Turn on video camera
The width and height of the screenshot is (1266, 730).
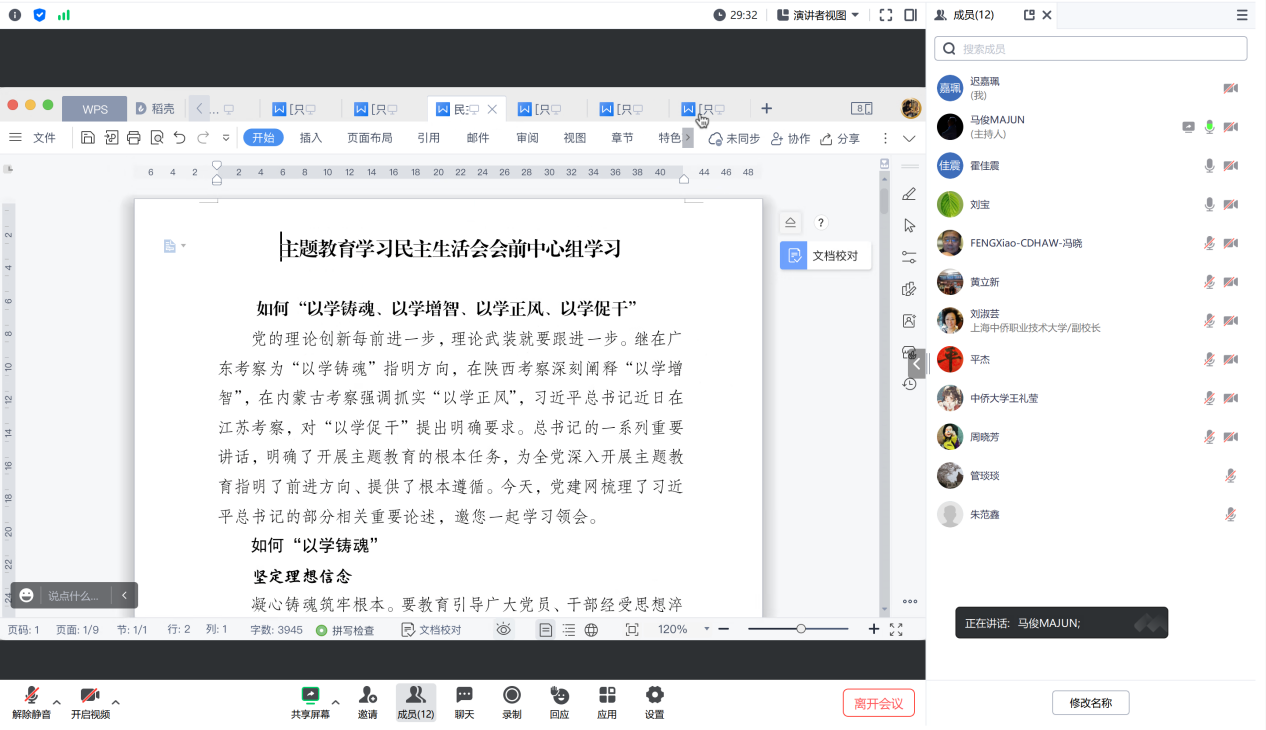pyautogui.click(x=90, y=696)
